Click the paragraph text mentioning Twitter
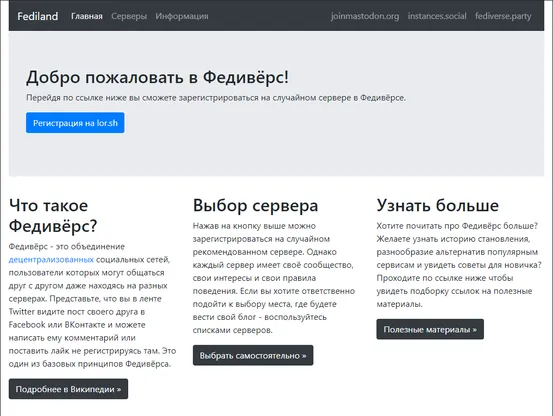The height and width of the screenshot is (416, 553). 92,305
